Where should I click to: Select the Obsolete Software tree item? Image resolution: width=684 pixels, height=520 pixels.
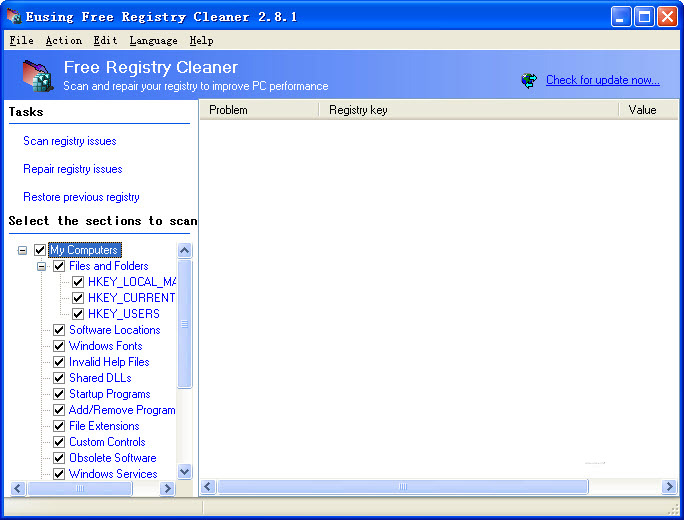pyautogui.click(x=112, y=458)
